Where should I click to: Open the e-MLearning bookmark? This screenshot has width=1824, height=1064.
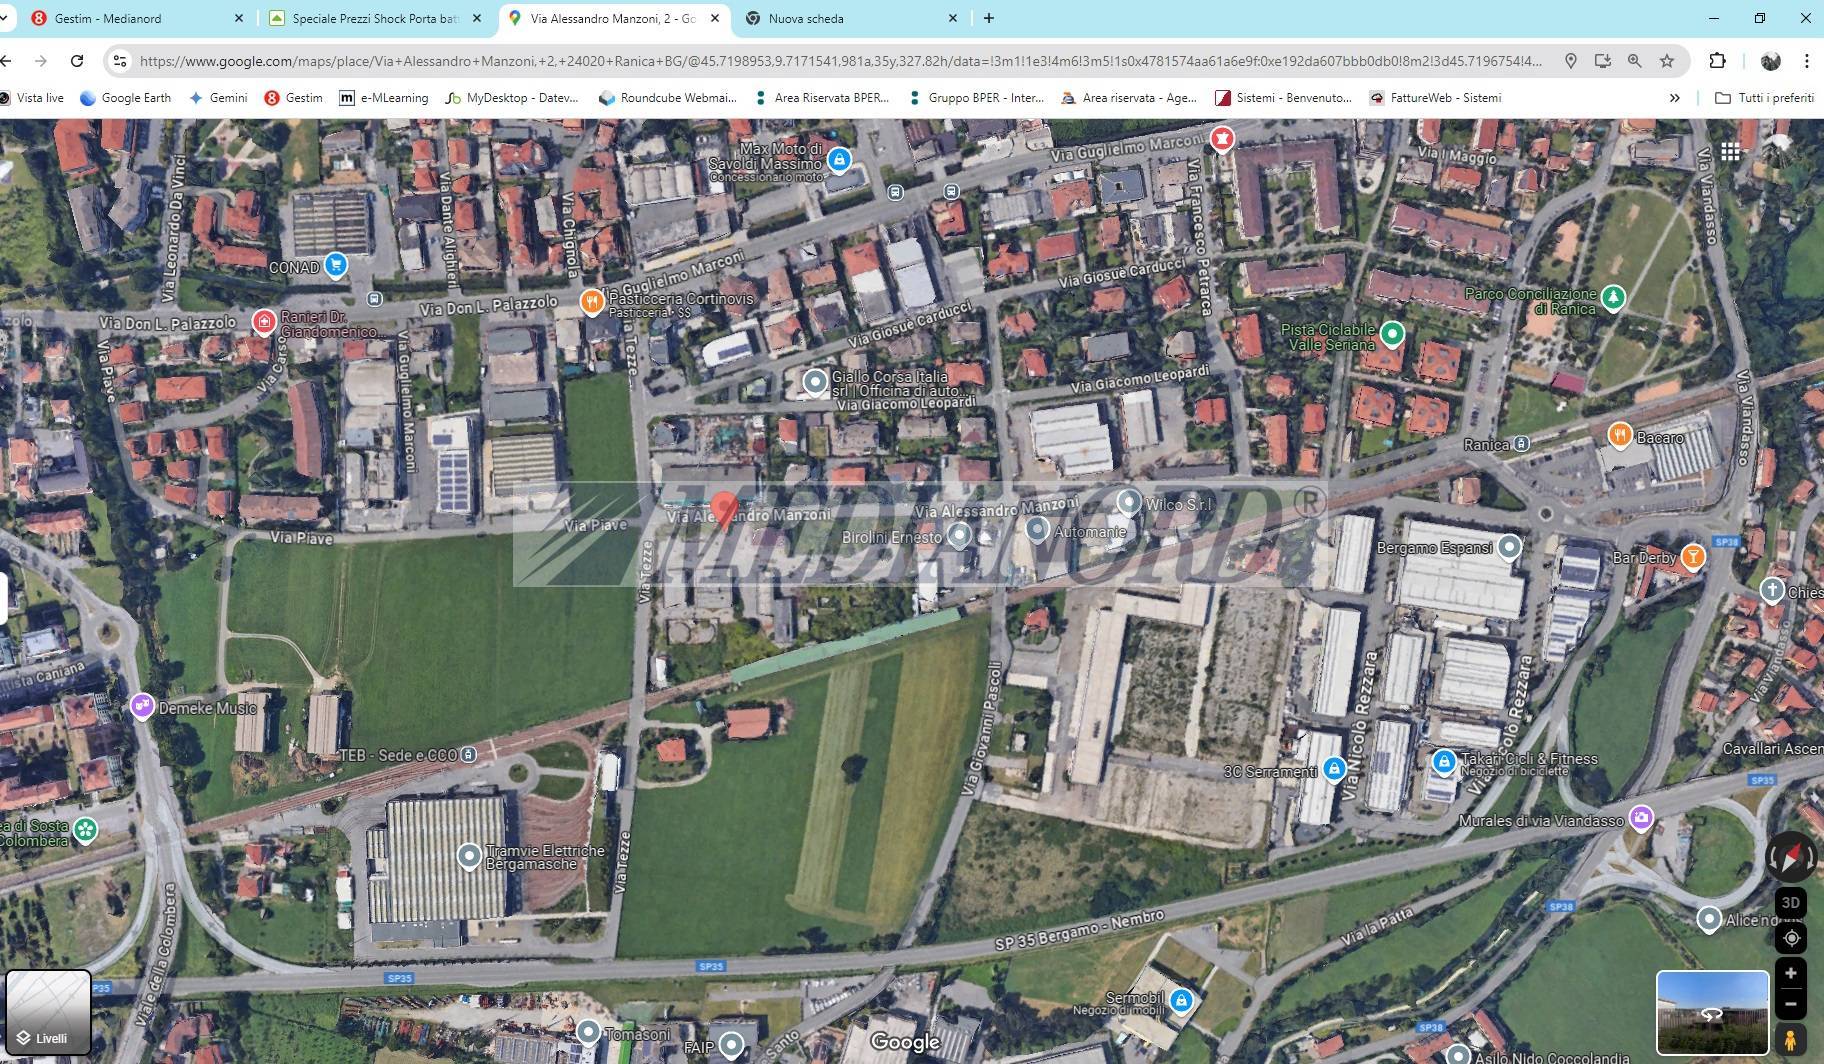384,98
